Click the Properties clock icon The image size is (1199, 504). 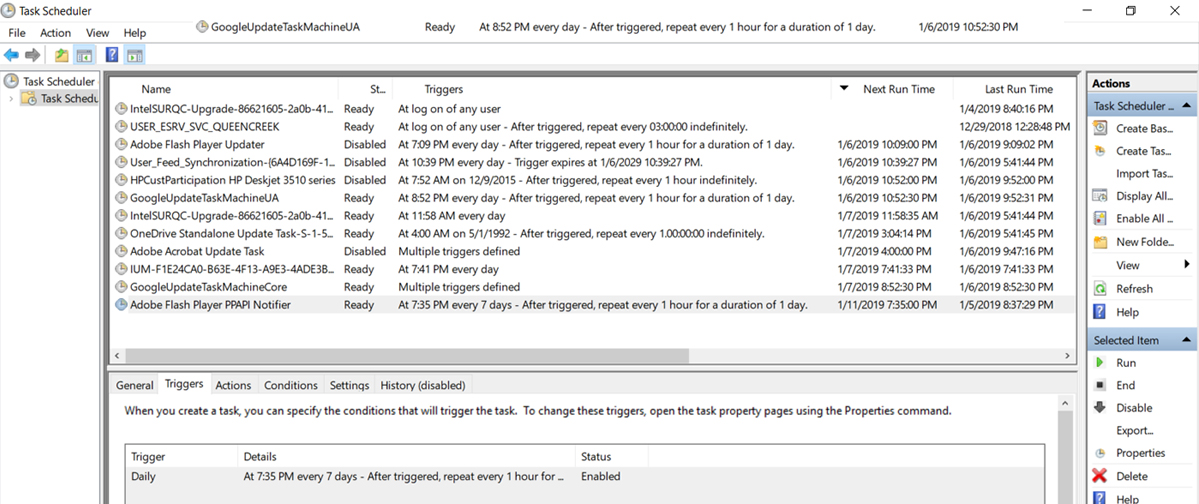(1100, 453)
